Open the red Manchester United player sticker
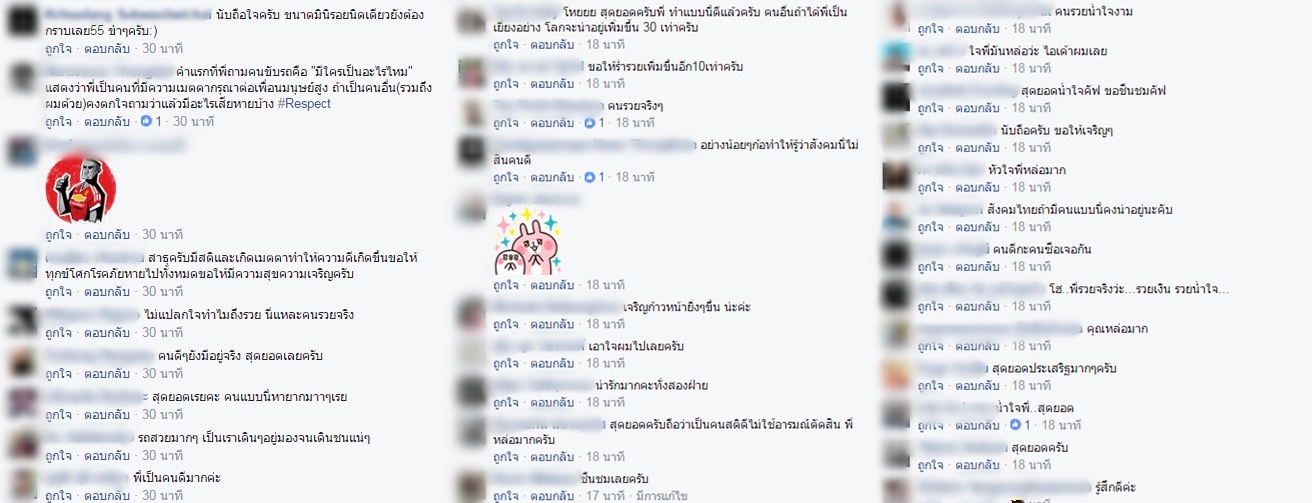This screenshot has height=503, width=1312. click(81, 189)
